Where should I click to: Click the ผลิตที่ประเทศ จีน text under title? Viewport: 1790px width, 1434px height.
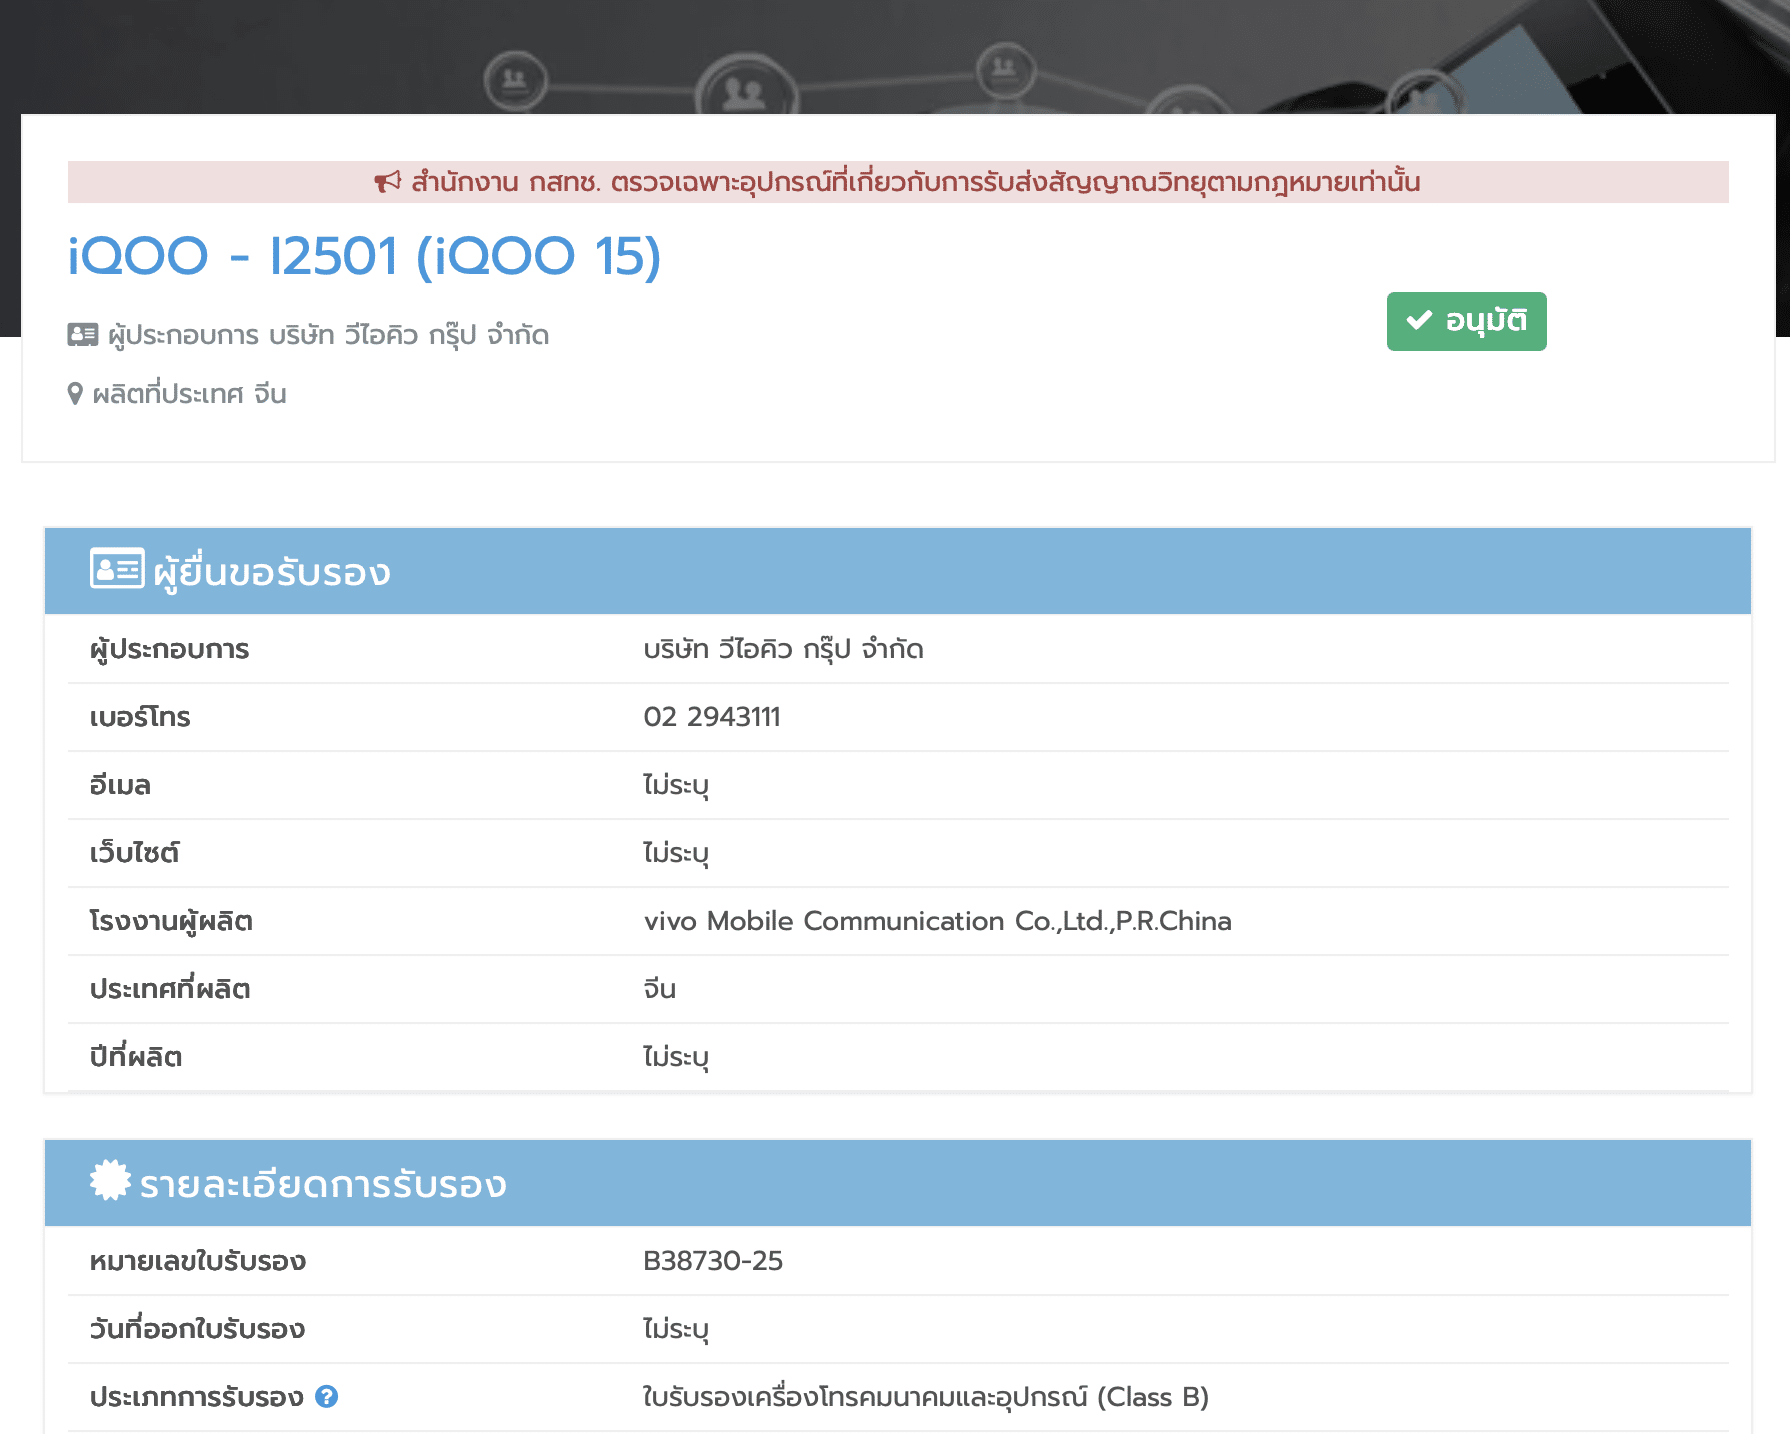point(189,394)
